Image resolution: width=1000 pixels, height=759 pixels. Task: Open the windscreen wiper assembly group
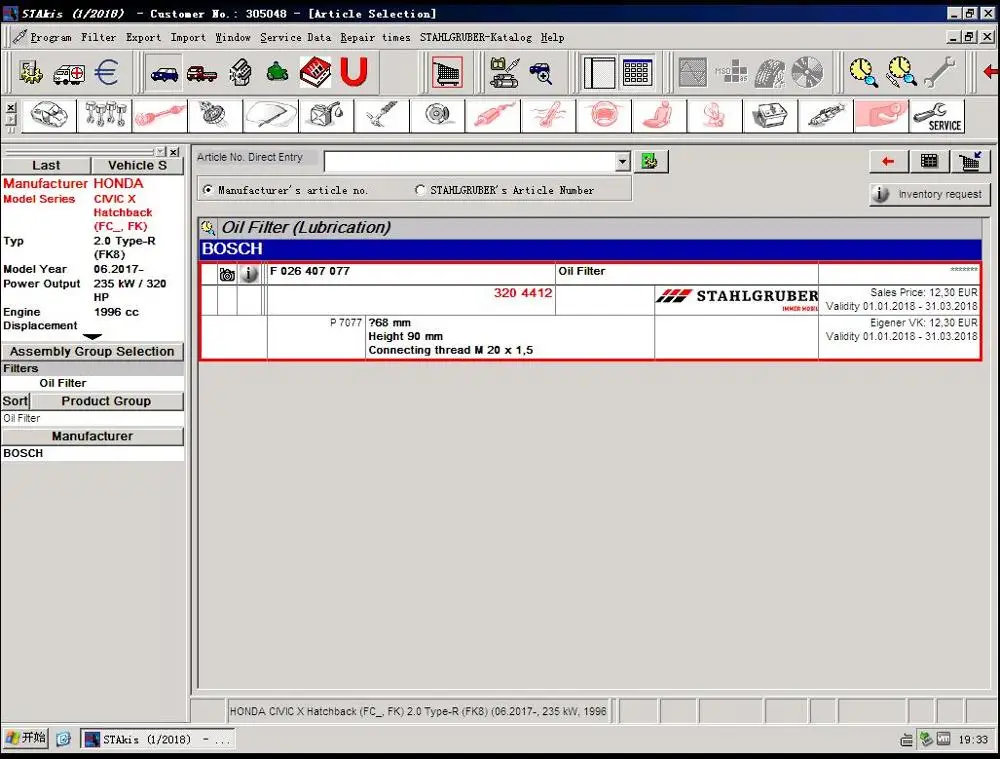click(x=271, y=116)
